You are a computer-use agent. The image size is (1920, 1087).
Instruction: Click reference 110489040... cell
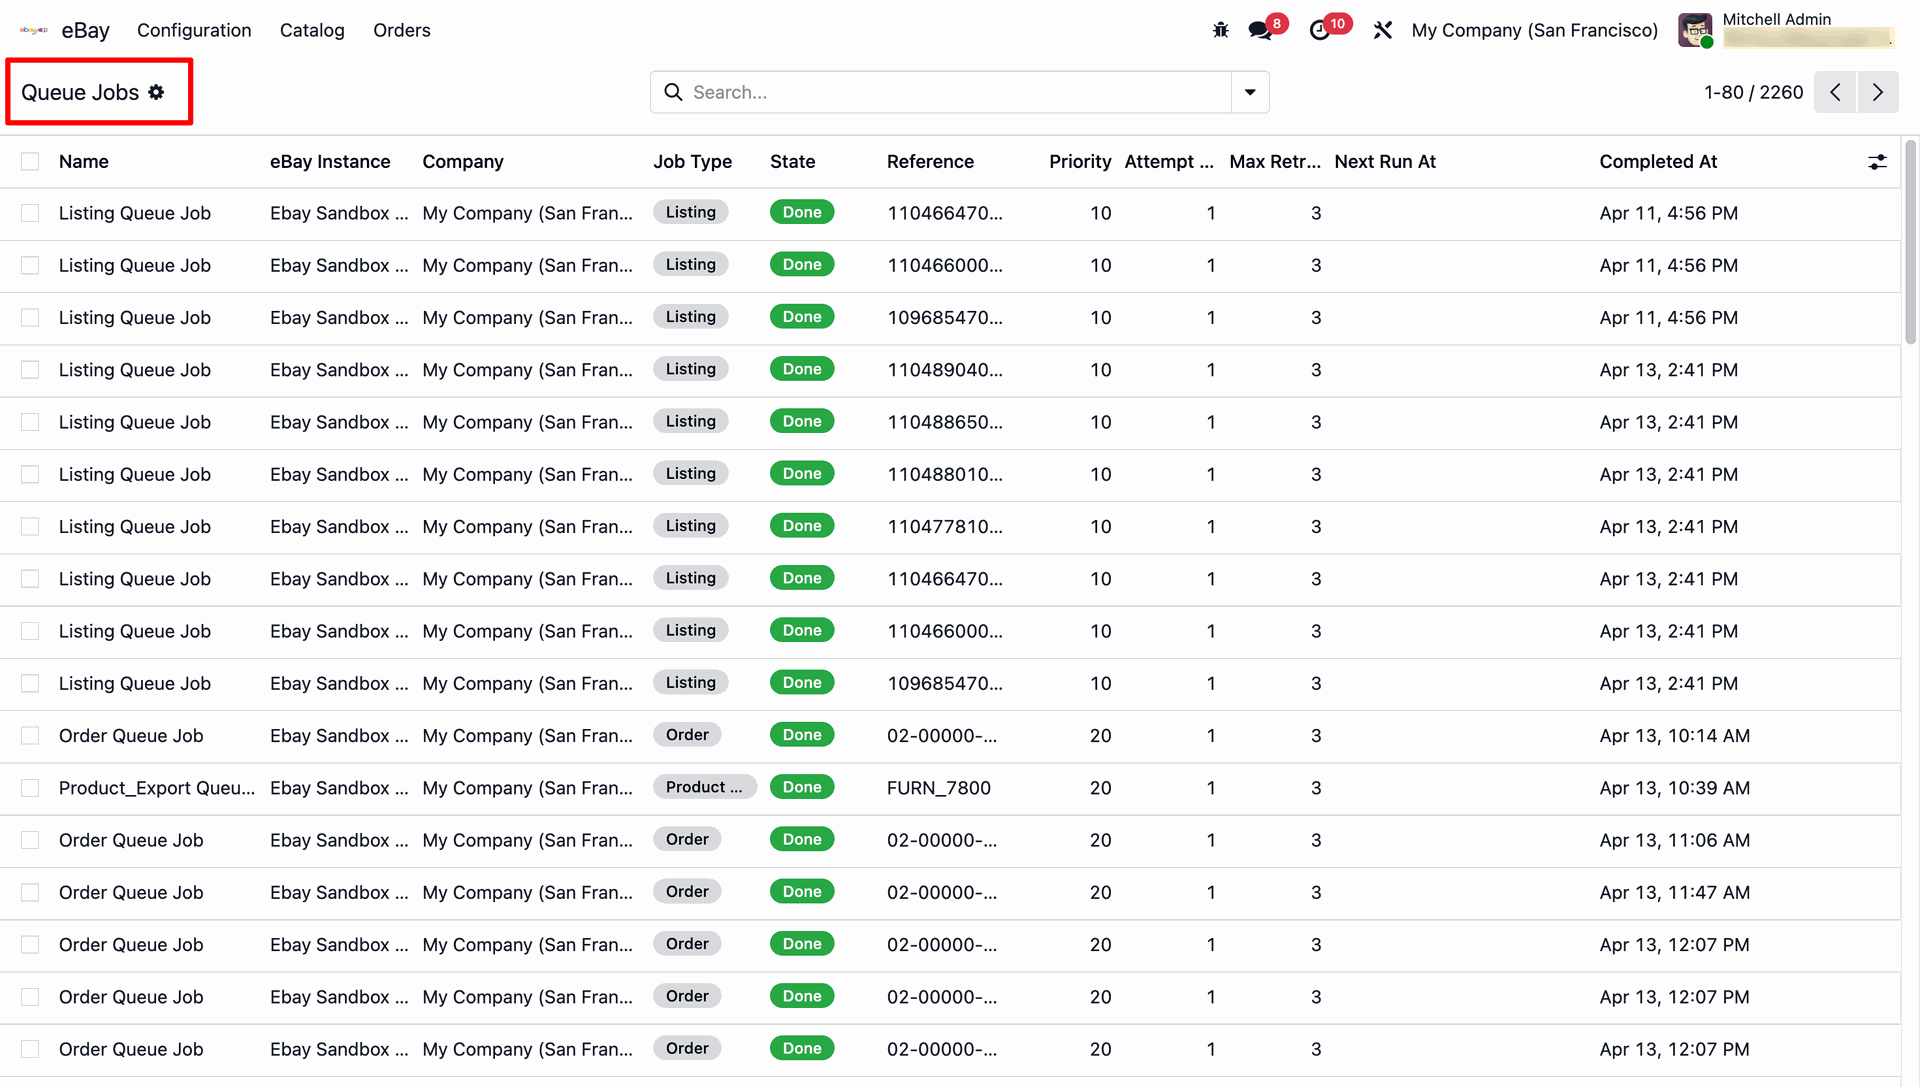[x=945, y=370]
